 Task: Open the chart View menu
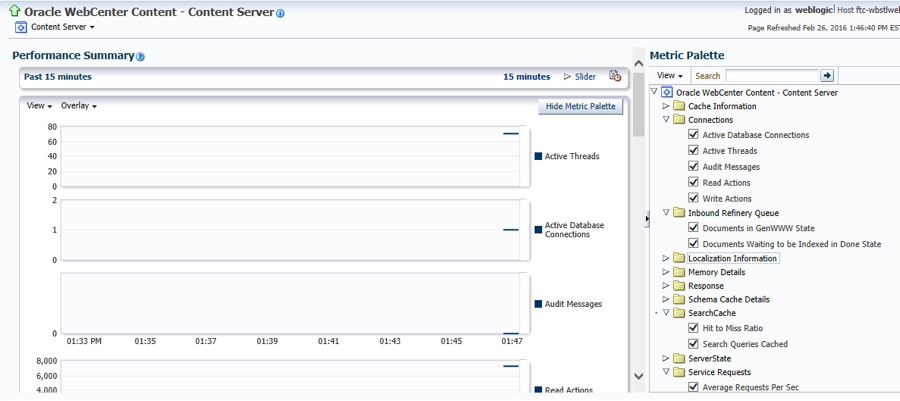[40, 106]
